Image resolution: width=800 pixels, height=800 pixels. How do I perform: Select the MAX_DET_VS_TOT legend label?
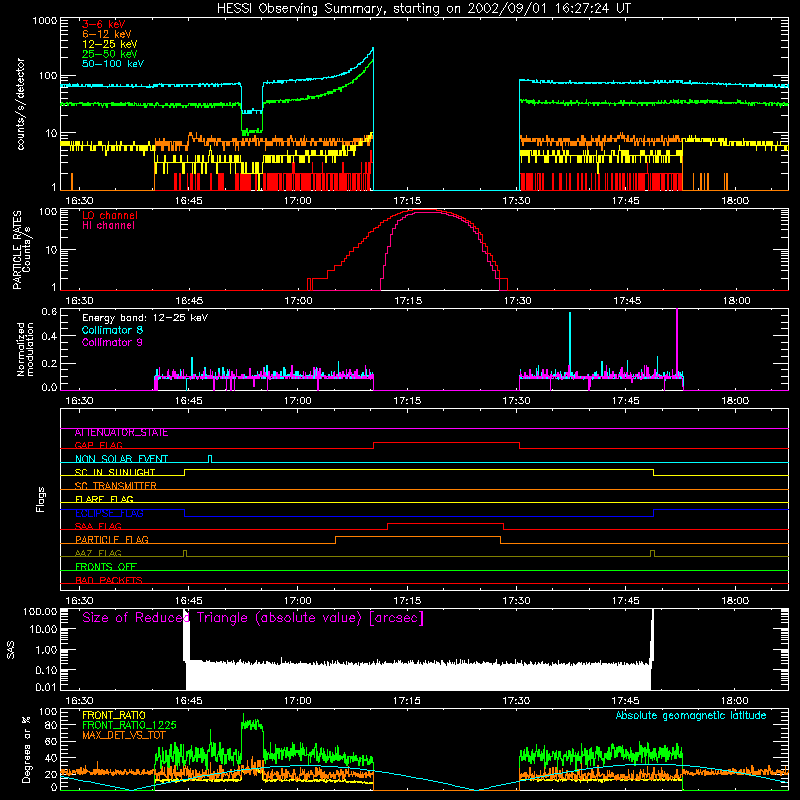pyautogui.click(x=124, y=735)
